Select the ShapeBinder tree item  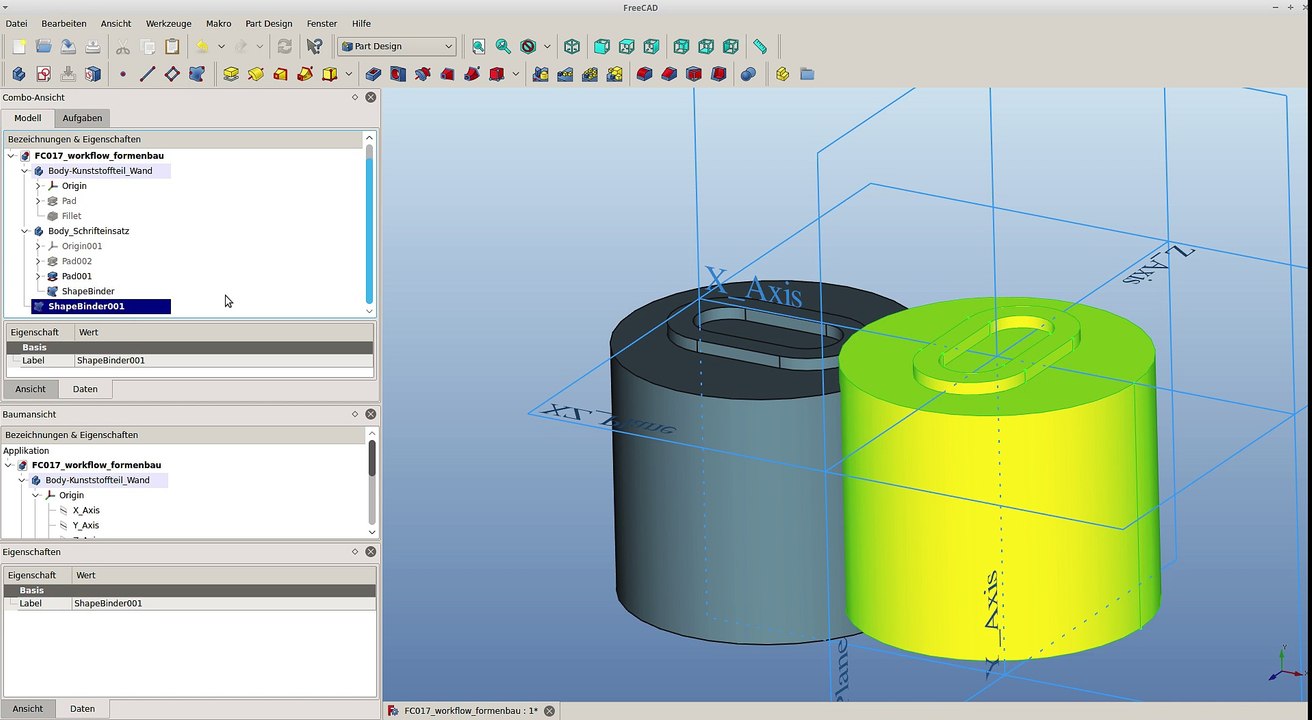point(88,291)
